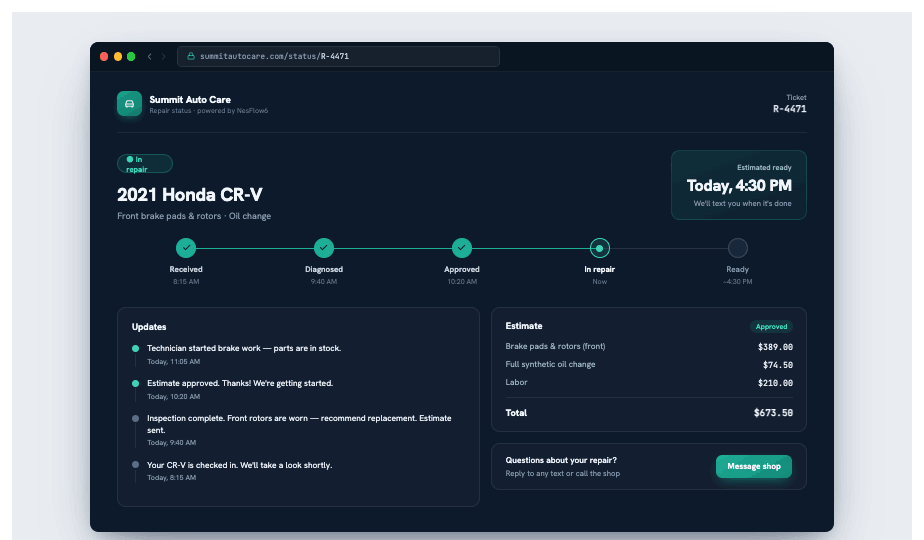Click the Updates panel heading
Image resolution: width=924 pixels, height=540 pixels.
pyautogui.click(x=149, y=327)
